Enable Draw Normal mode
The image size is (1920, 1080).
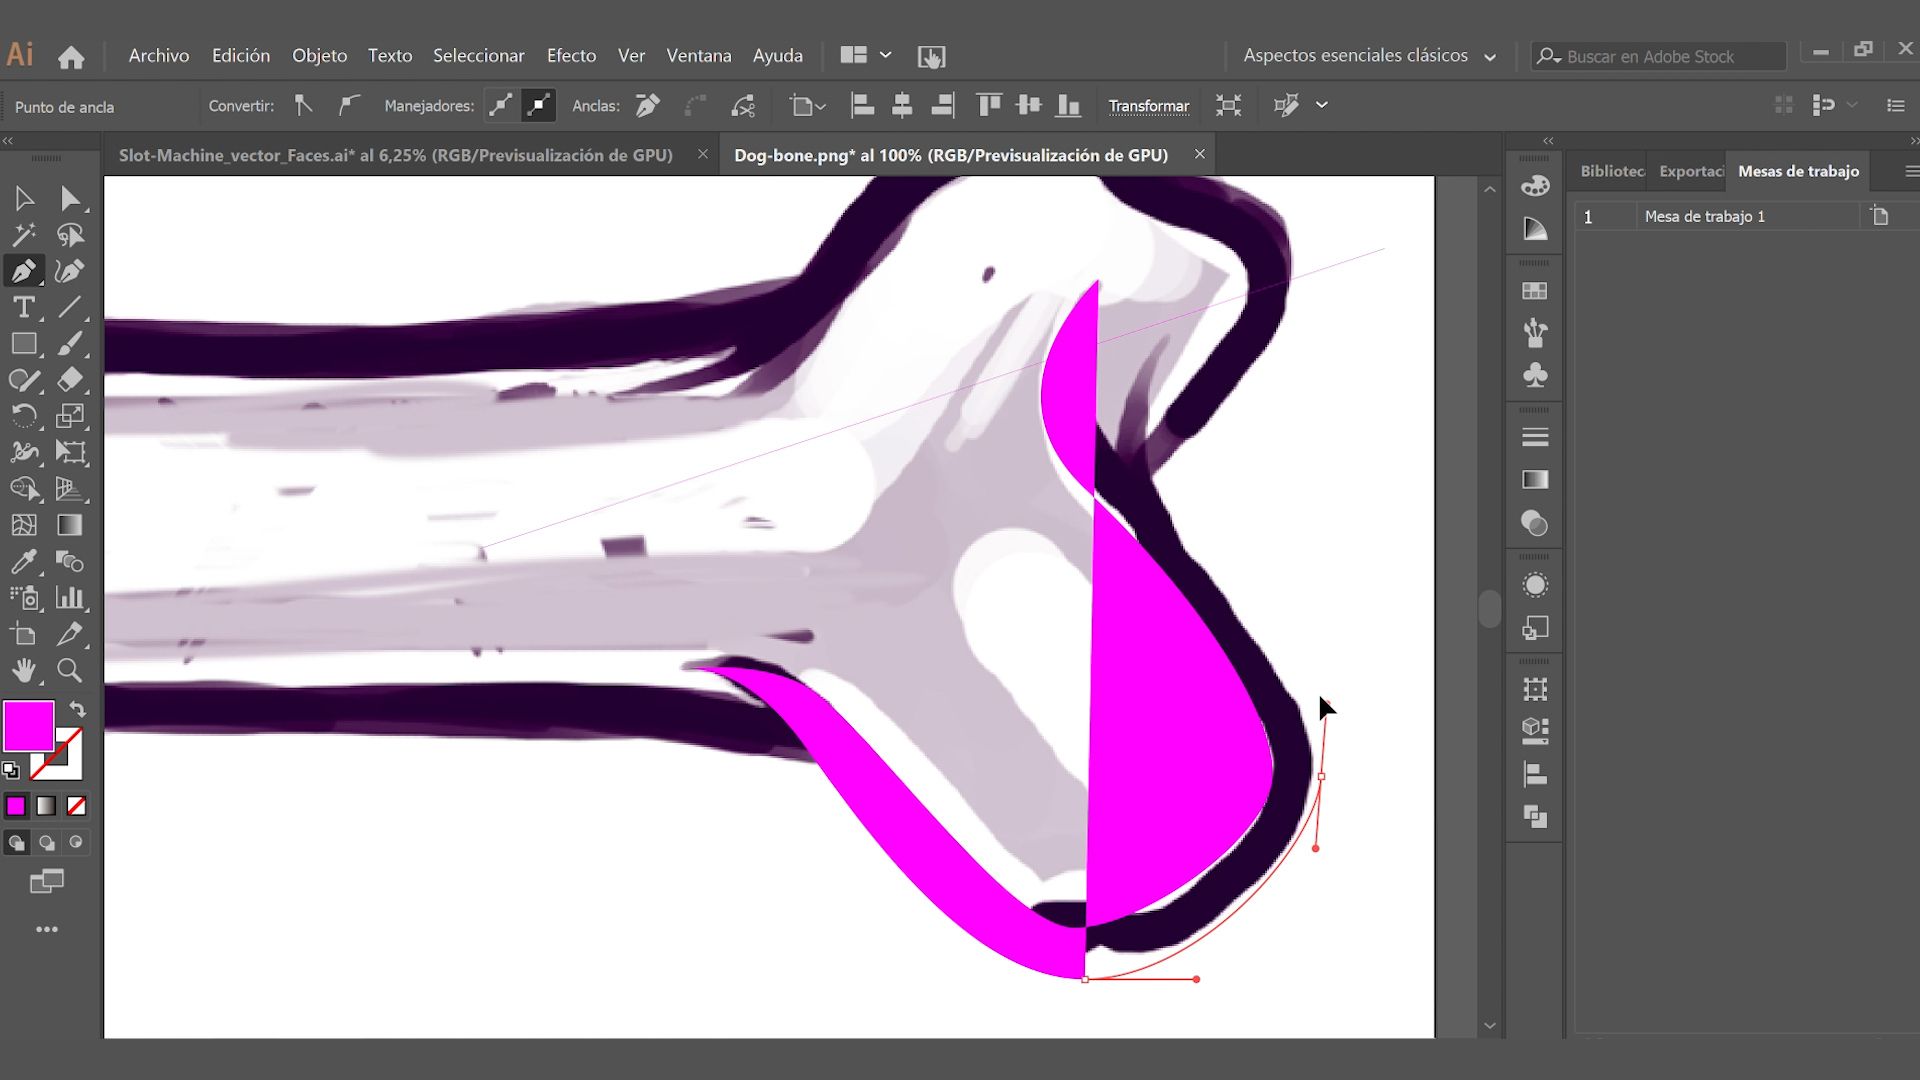coord(17,843)
